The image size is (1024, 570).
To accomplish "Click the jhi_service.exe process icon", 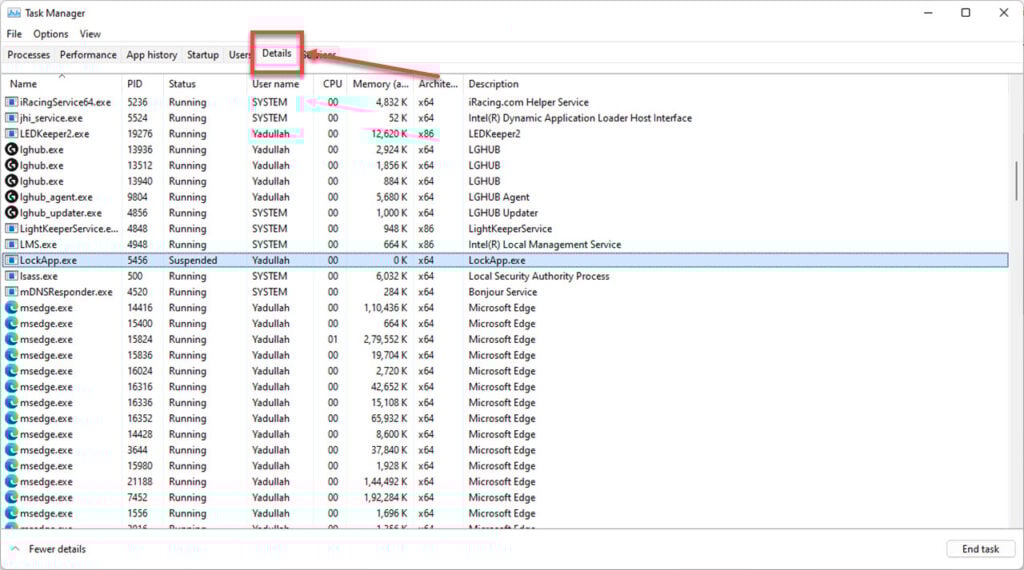I will point(11,118).
